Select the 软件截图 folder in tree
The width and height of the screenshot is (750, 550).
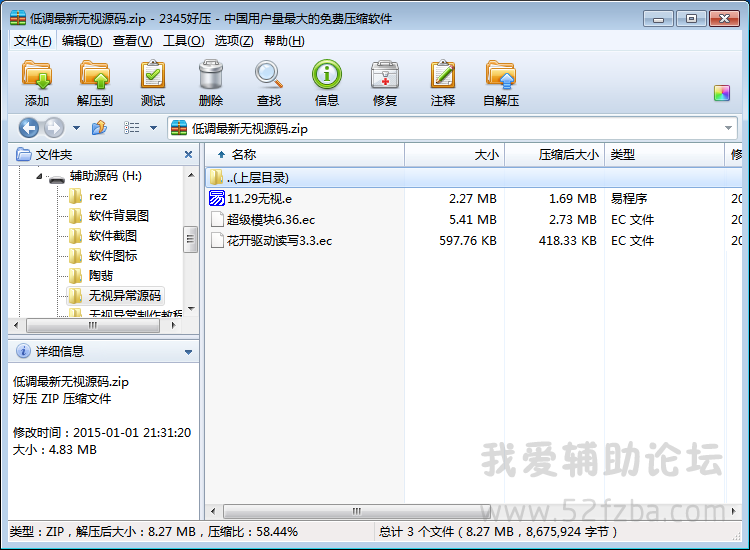click(x=113, y=236)
